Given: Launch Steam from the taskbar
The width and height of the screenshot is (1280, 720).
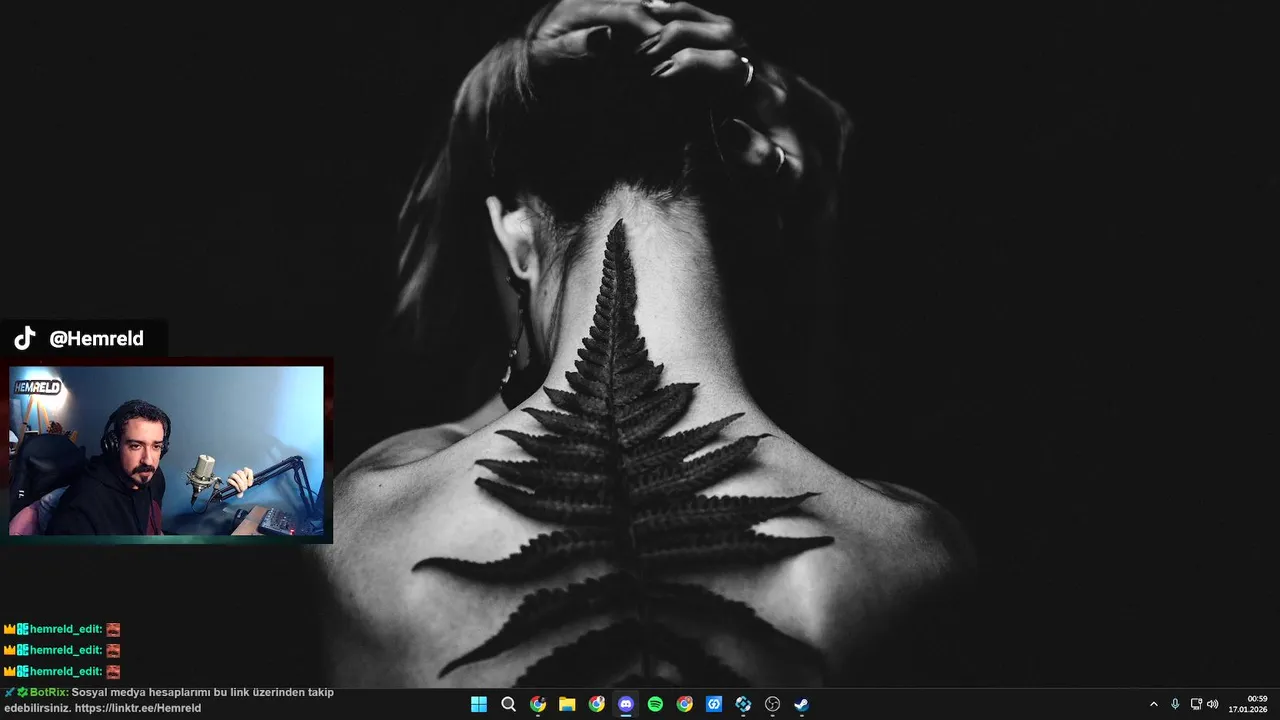Looking at the screenshot, I should tap(802, 704).
